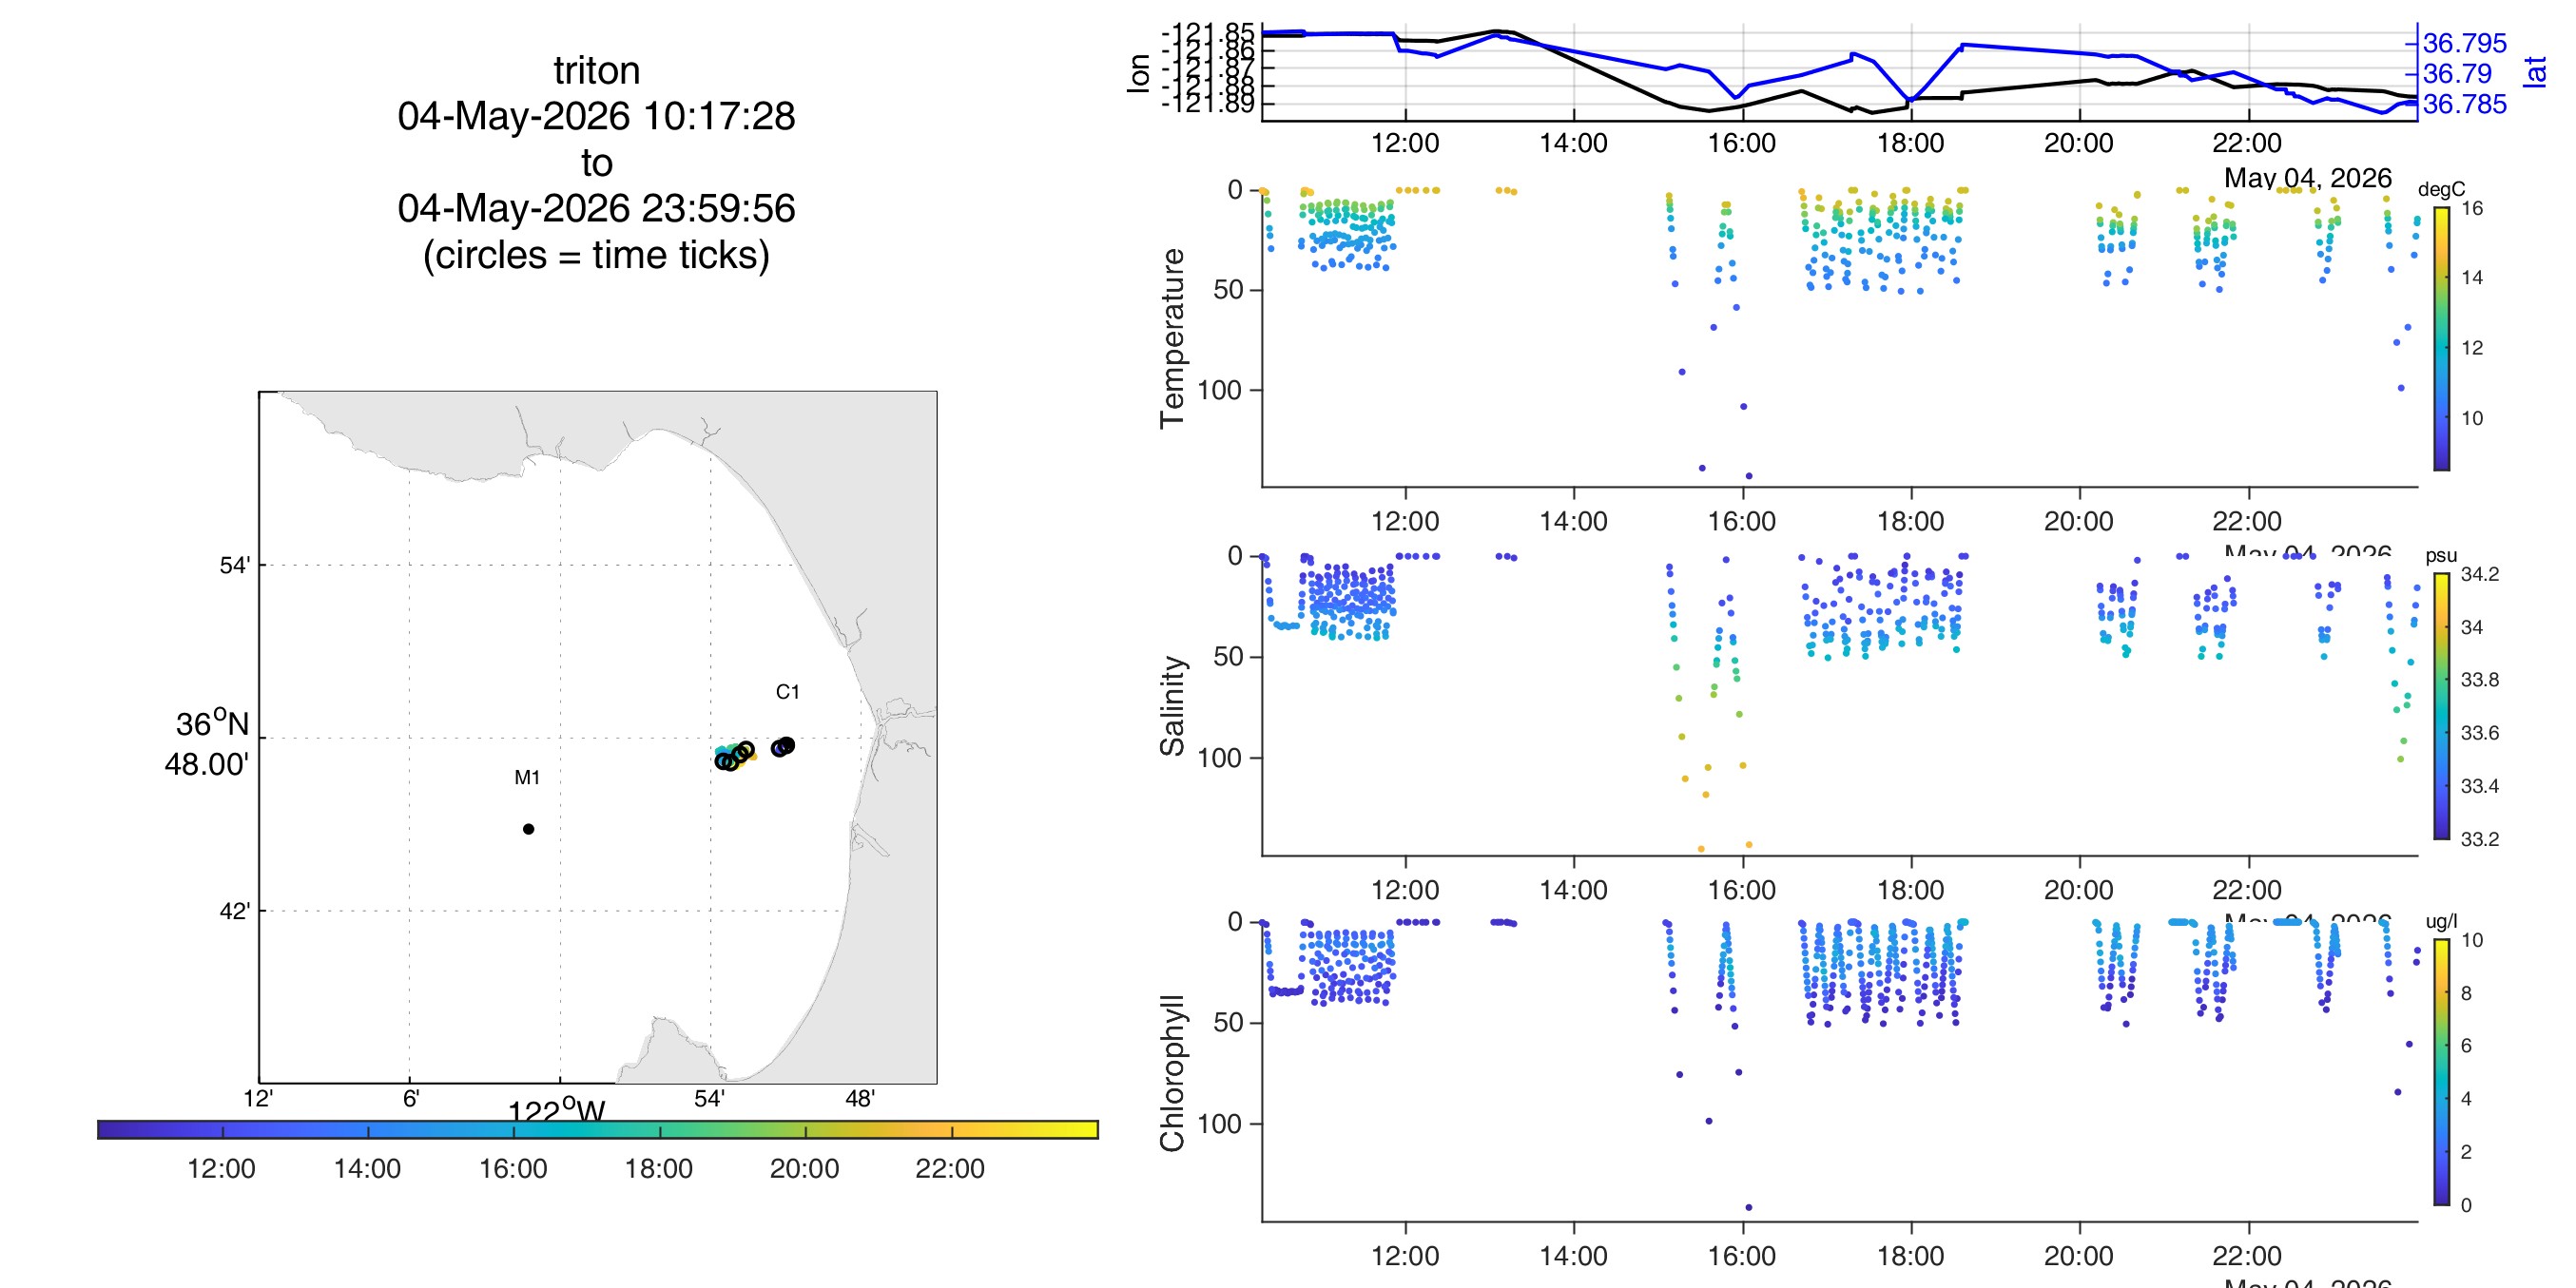Image resolution: width=2576 pixels, height=1288 pixels.
Task: Click the 16:00 tick under Temperature plot
Action: (x=1742, y=521)
